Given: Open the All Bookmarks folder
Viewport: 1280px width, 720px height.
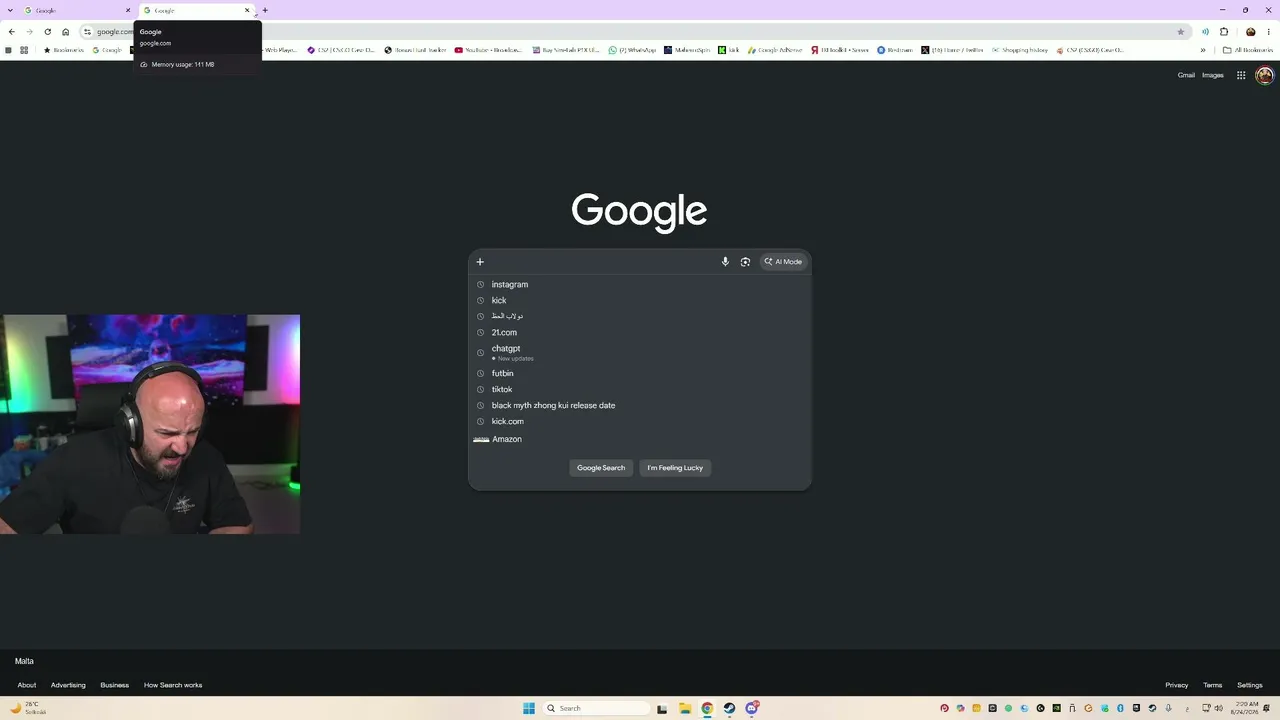Looking at the screenshot, I should [x=1248, y=50].
